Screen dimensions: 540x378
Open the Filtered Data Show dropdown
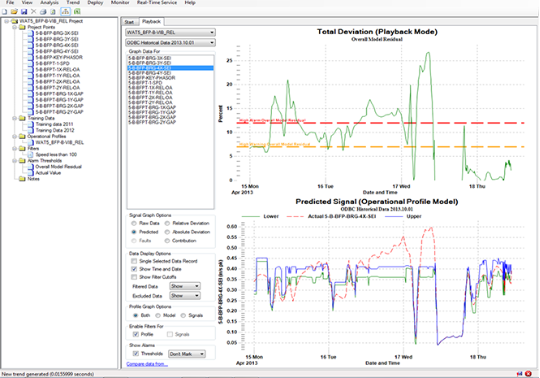point(185,286)
